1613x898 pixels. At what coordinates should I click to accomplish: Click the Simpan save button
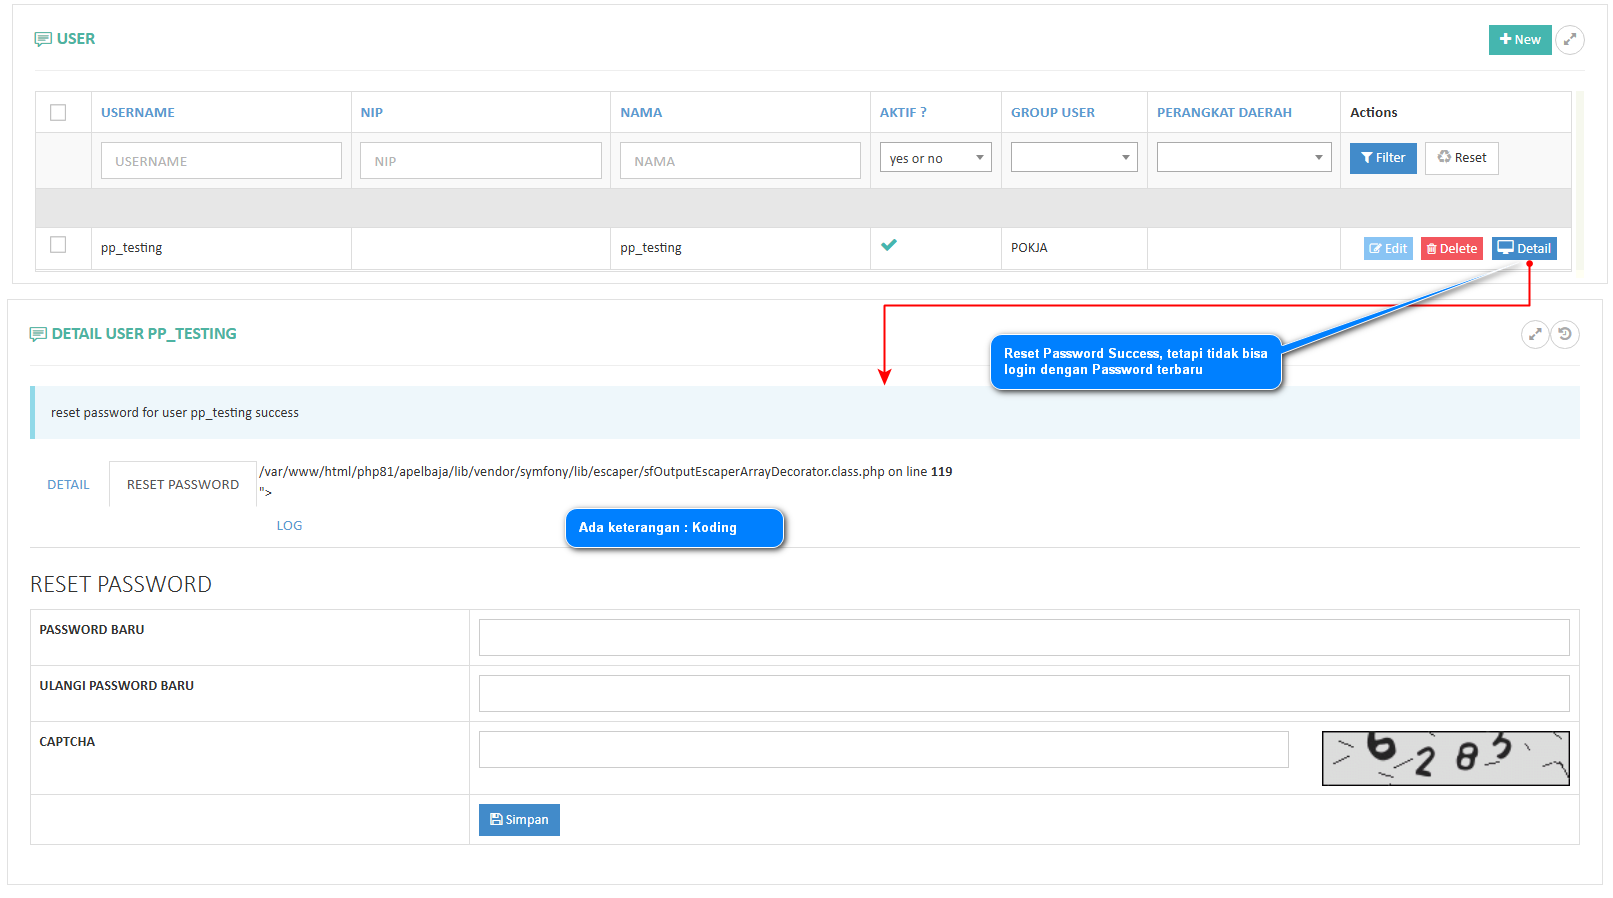(x=519, y=820)
